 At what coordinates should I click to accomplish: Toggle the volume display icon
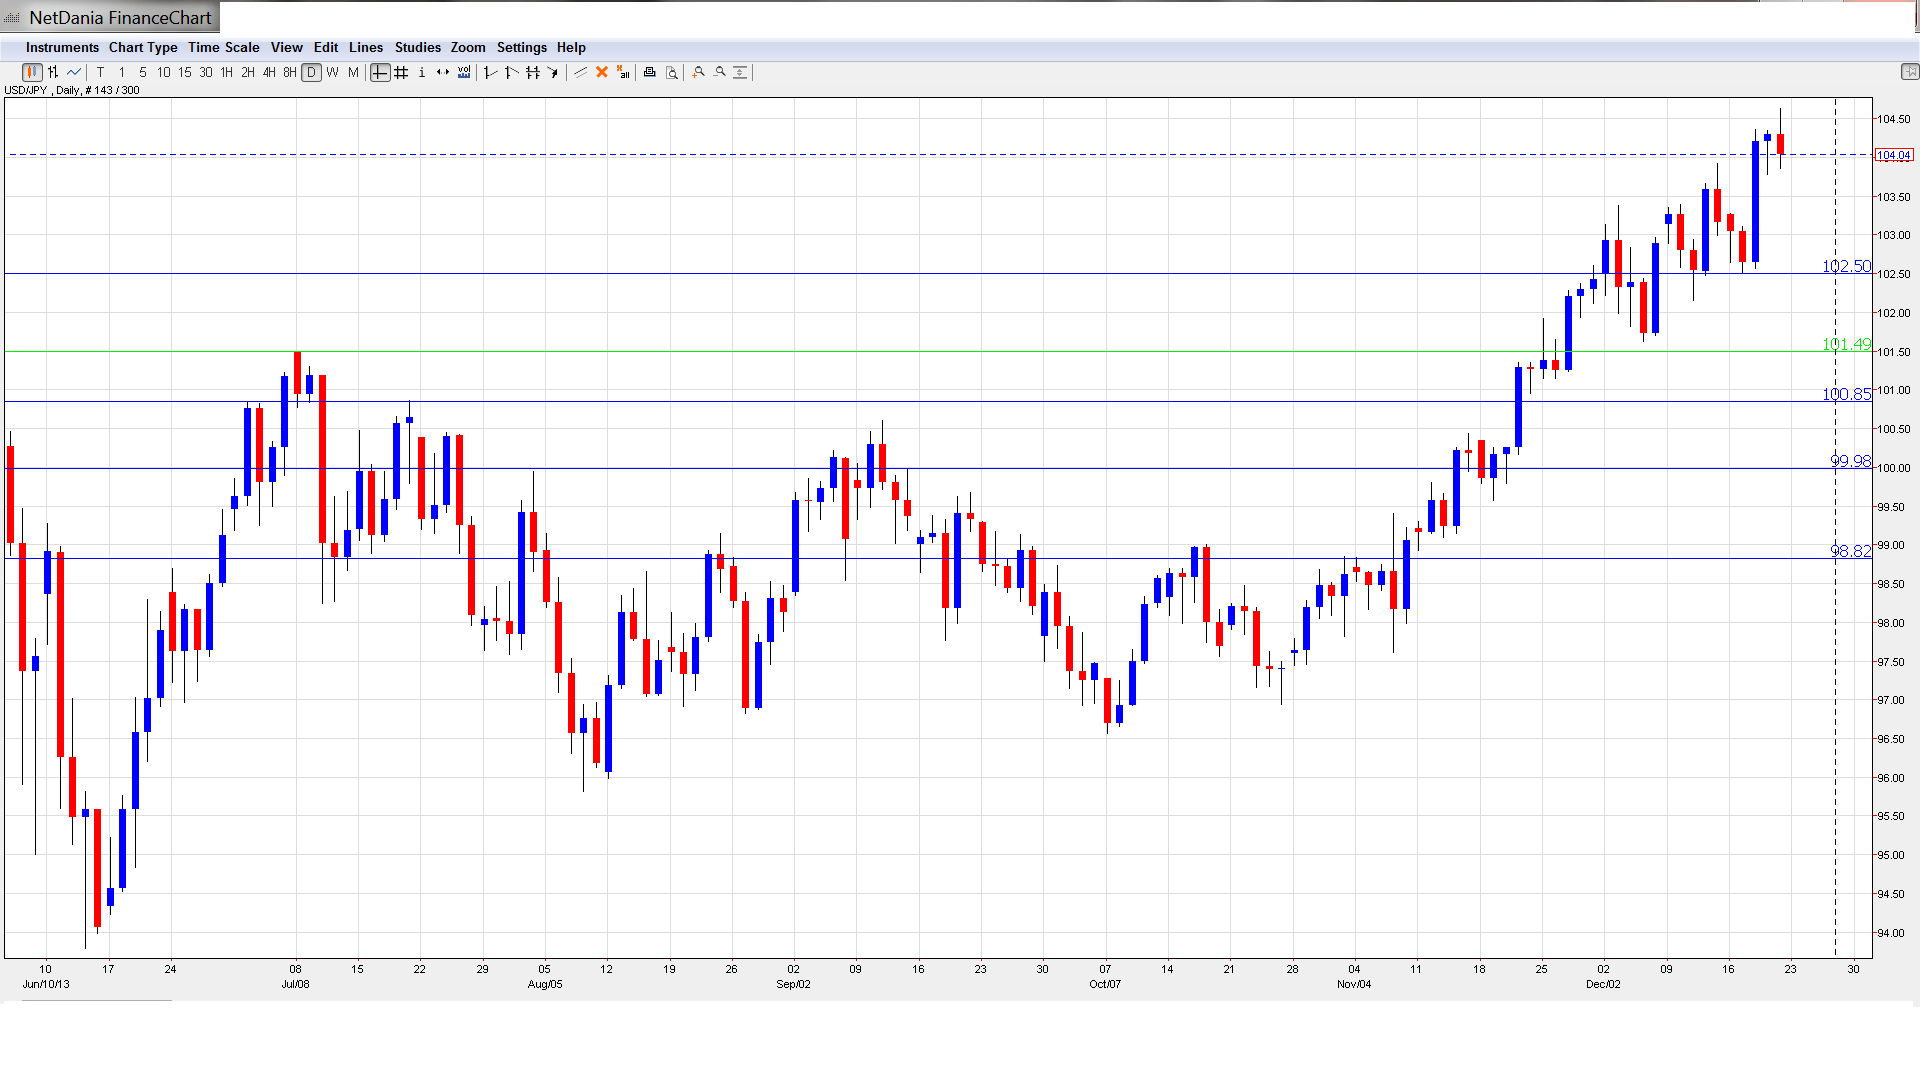(464, 72)
